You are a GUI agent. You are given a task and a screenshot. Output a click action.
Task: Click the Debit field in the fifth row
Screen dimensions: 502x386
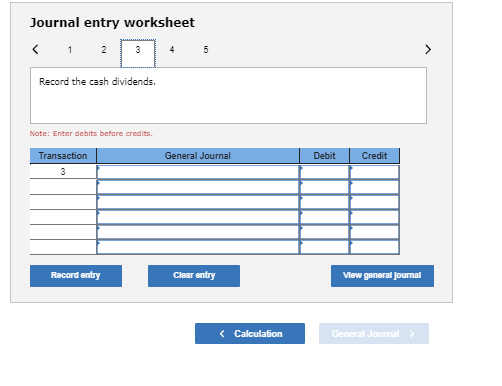(324, 232)
